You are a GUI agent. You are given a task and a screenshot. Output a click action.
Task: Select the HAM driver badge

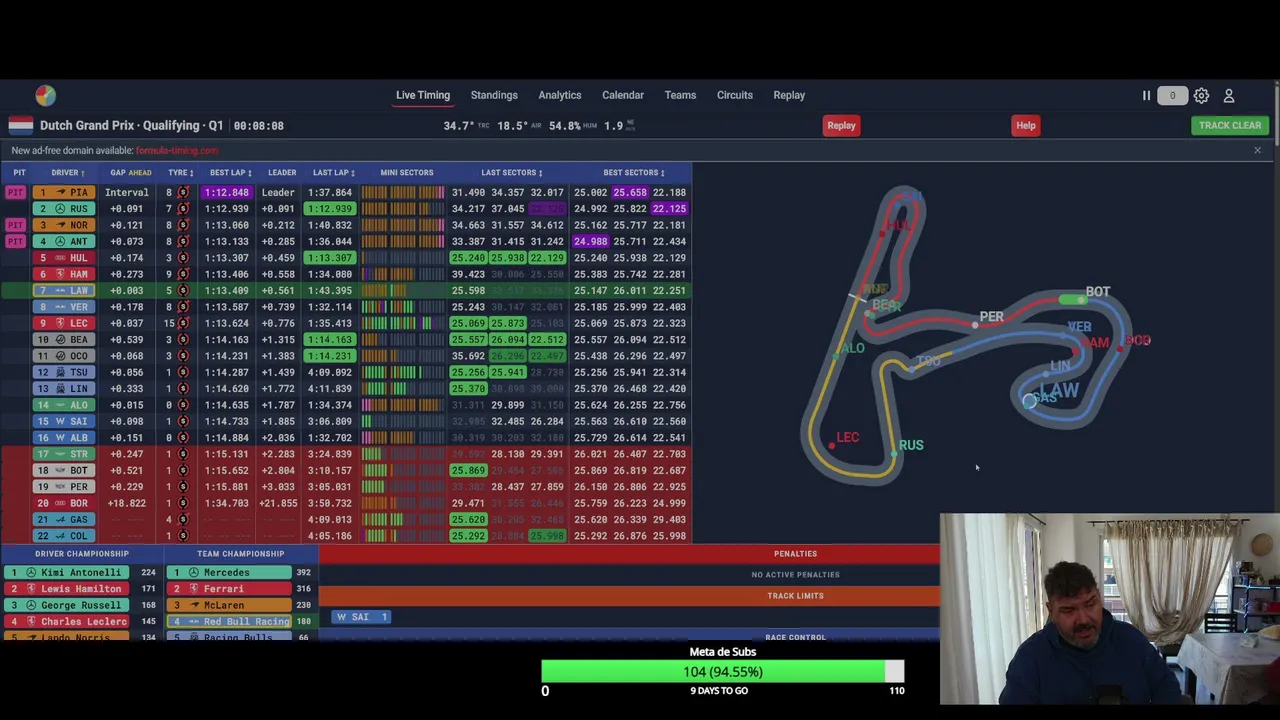65,274
